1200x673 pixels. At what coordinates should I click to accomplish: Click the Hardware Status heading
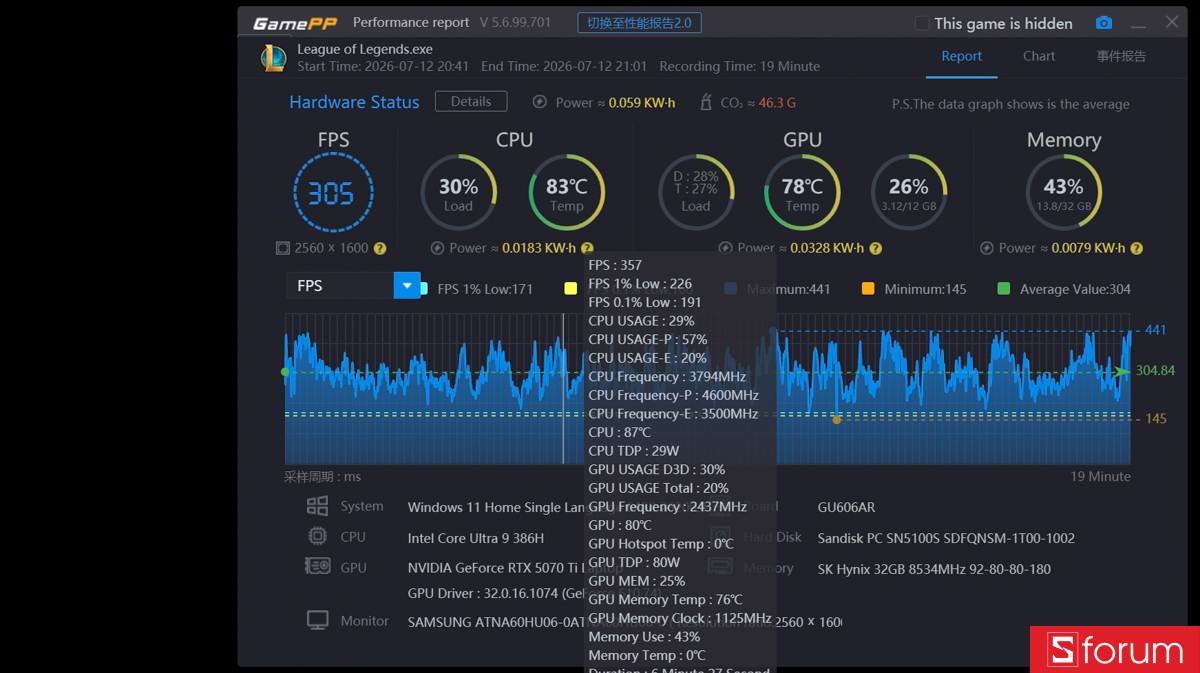(x=354, y=102)
